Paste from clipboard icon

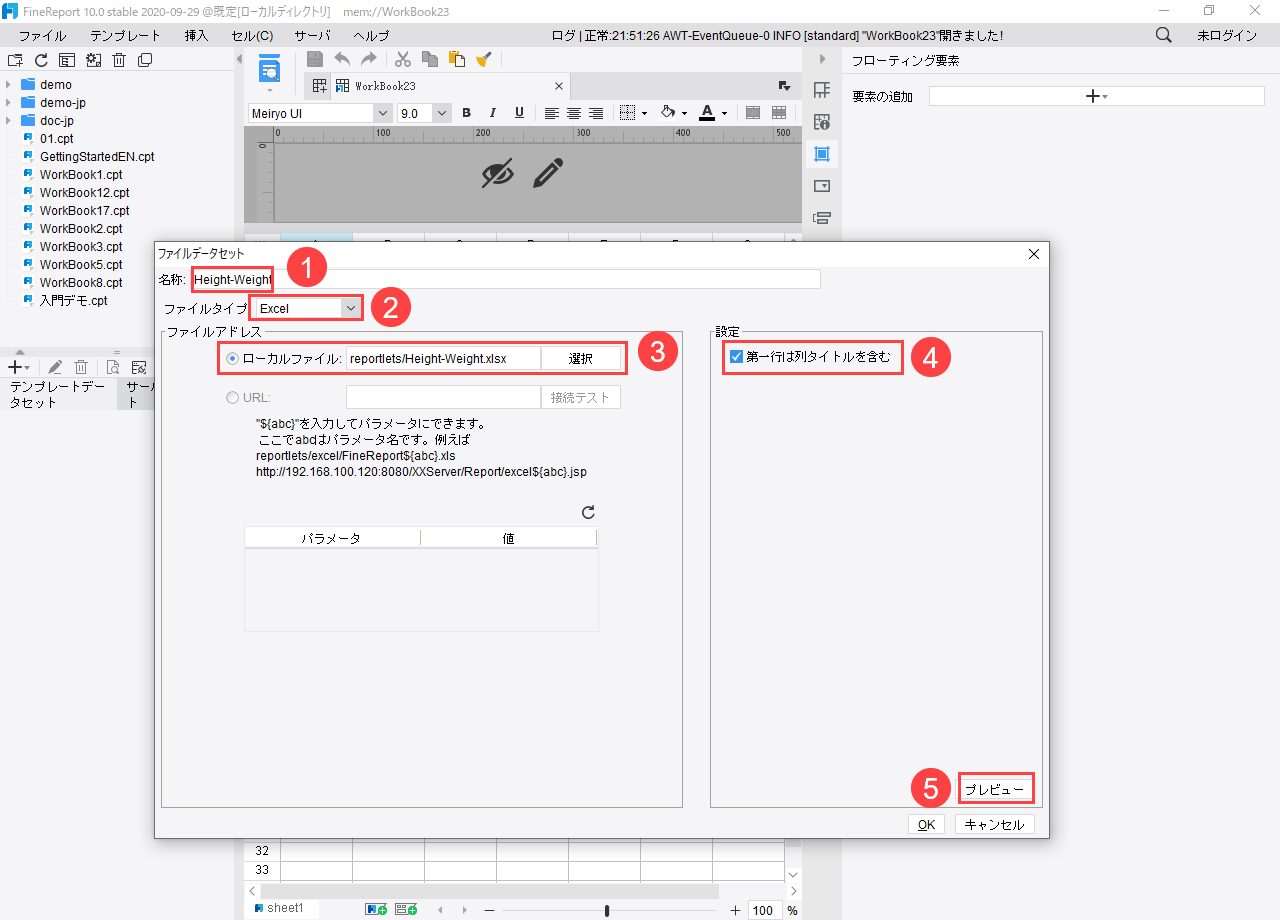click(x=457, y=59)
